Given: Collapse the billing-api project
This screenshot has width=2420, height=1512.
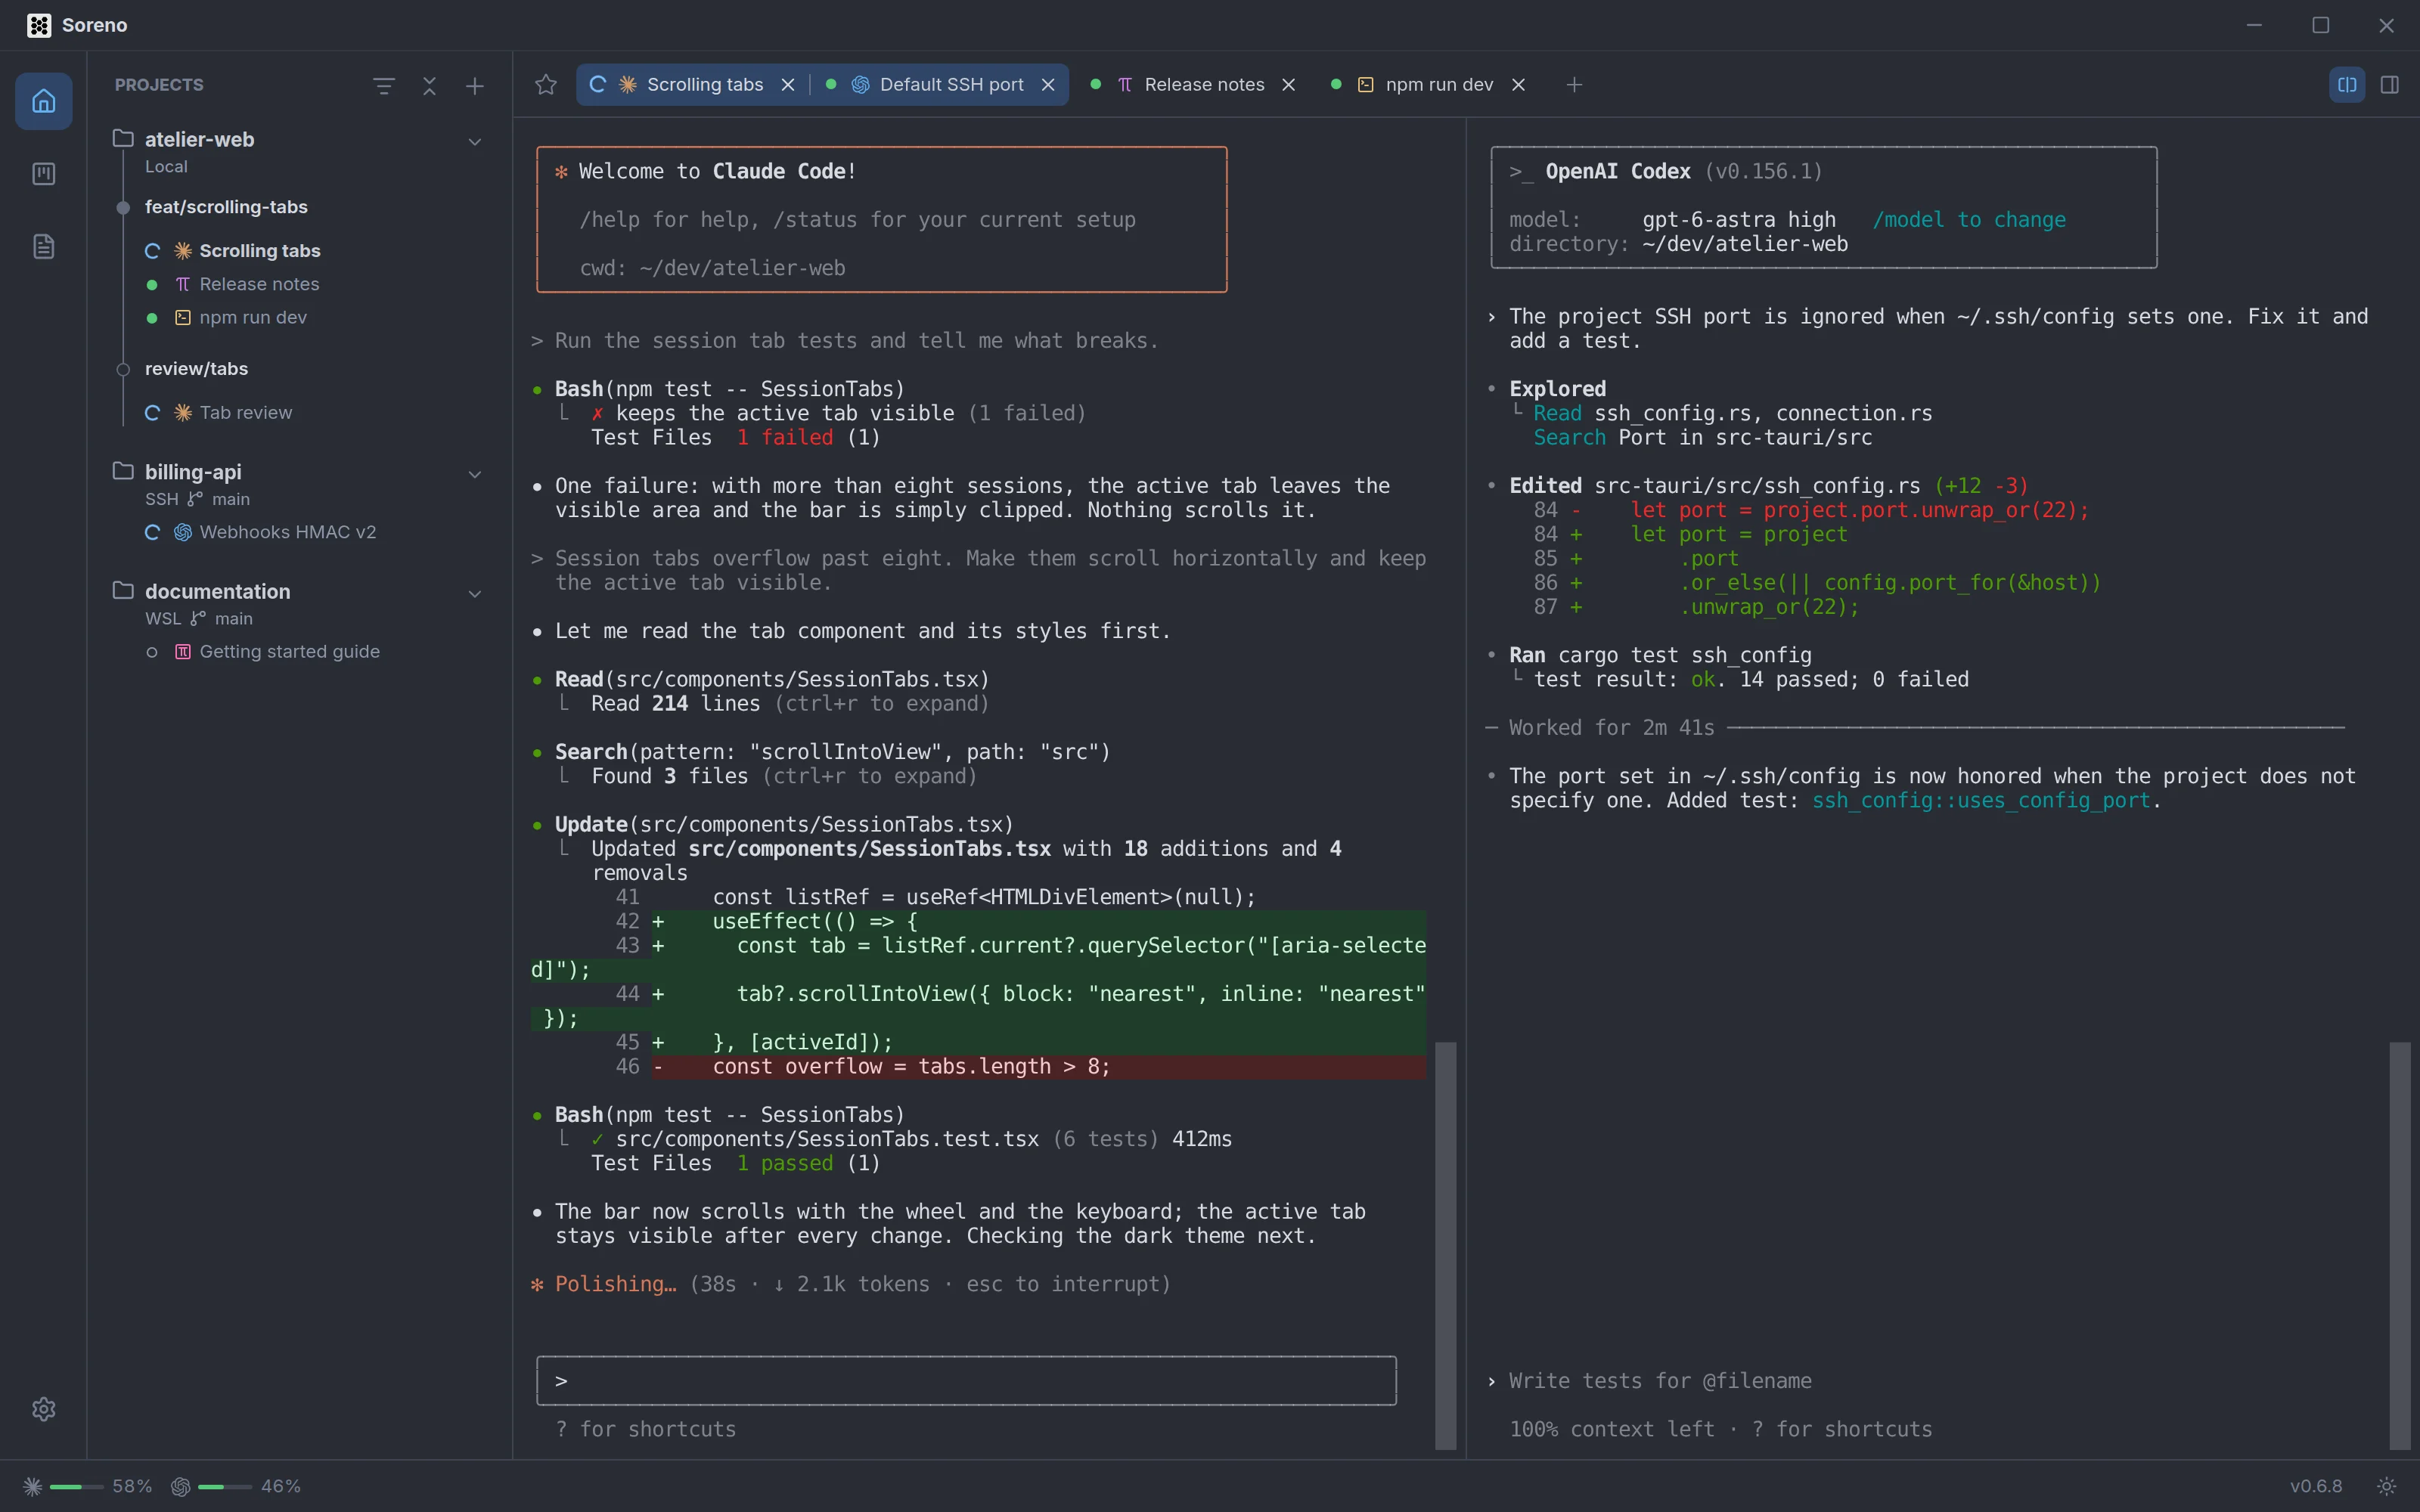Looking at the screenshot, I should point(475,474).
